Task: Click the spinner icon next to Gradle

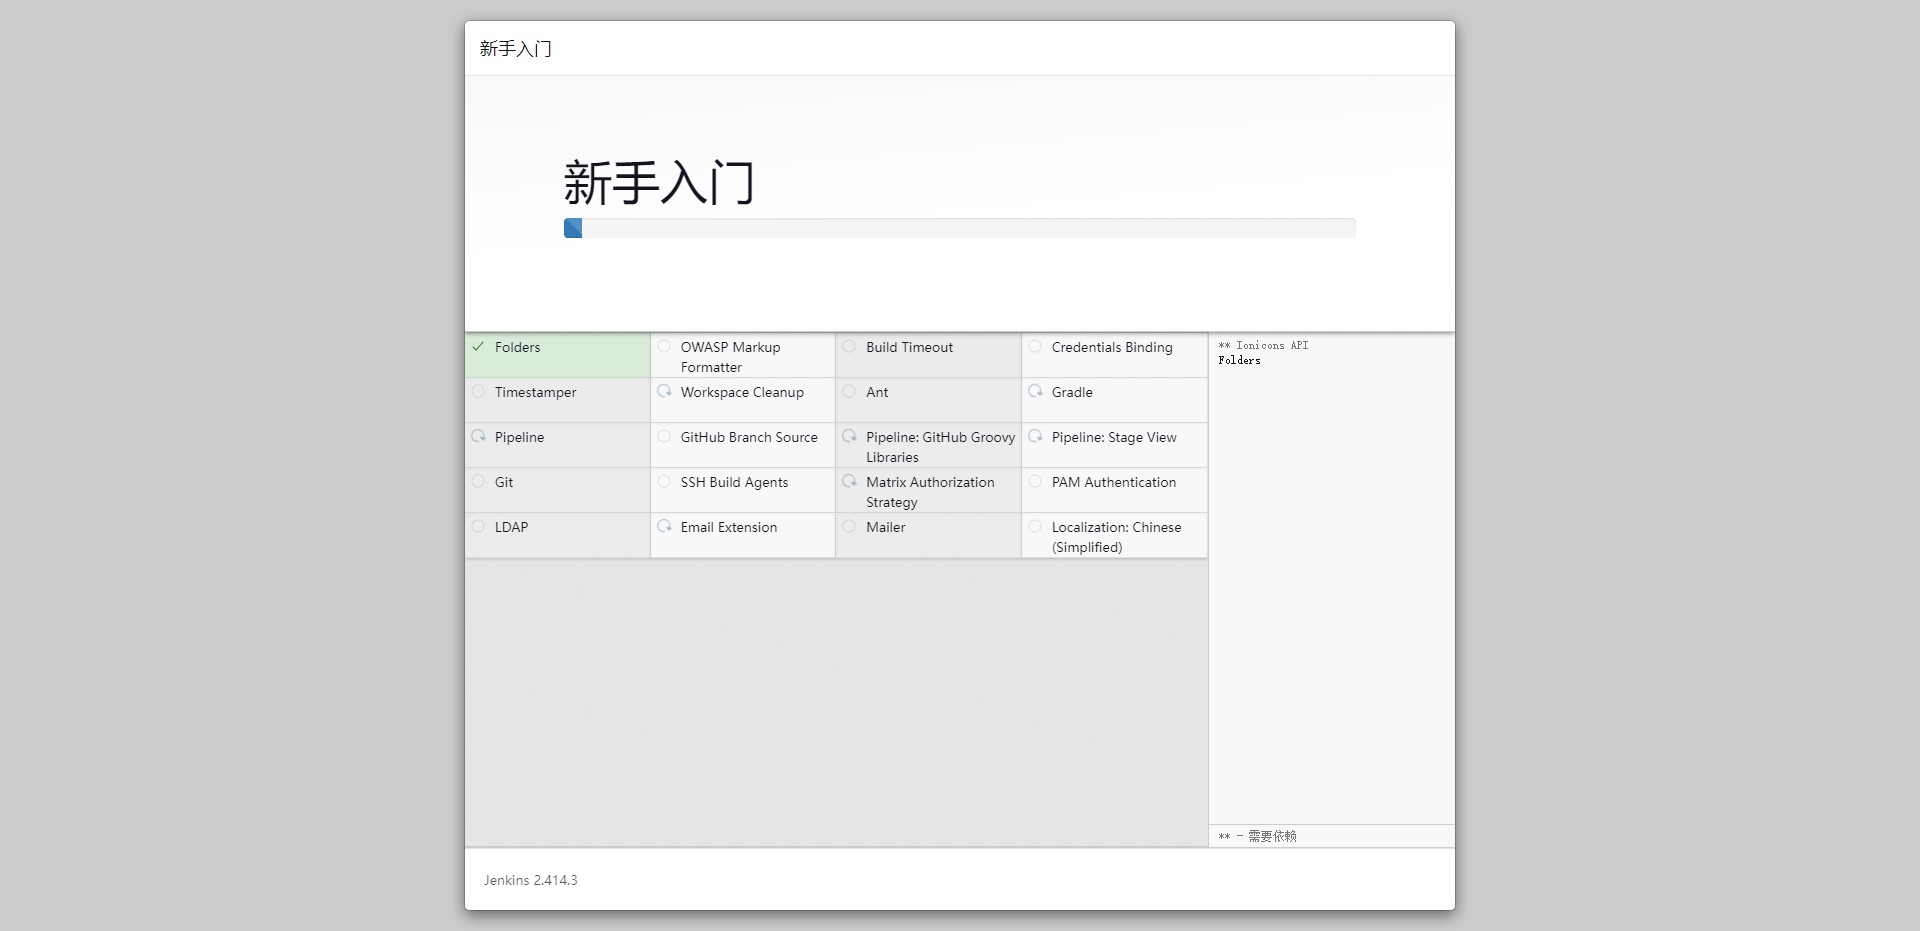Action: 1035,391
